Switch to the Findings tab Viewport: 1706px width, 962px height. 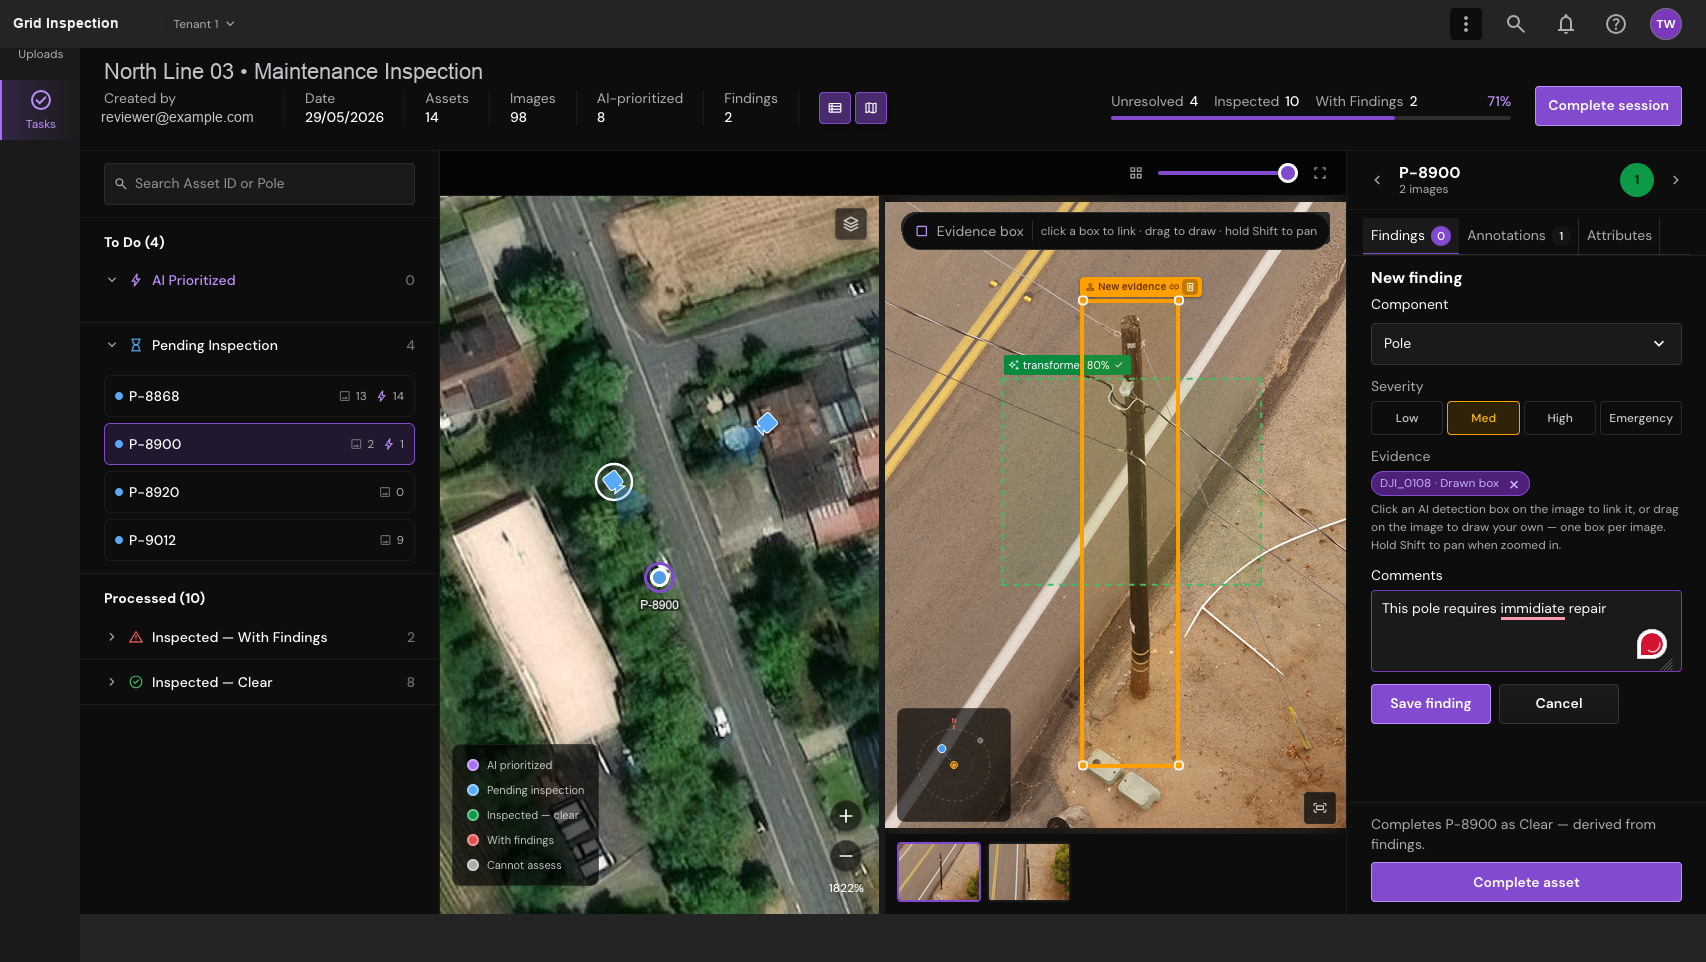1410,236
